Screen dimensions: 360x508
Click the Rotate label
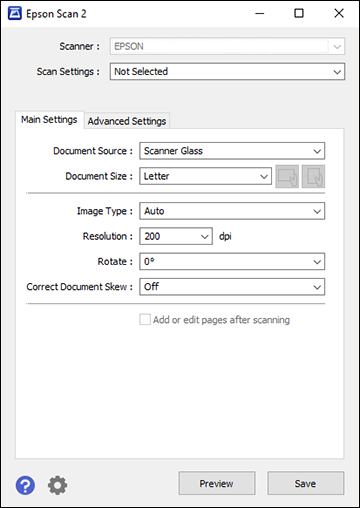coord(115,262)
